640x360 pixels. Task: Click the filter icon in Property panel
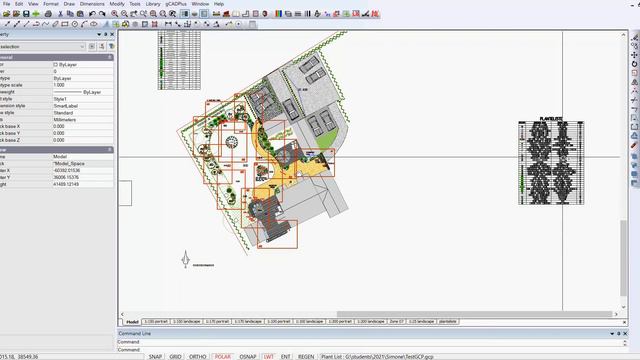(111, 47)
